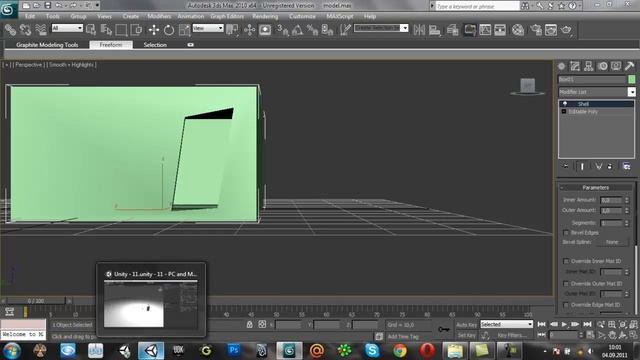Click the Bind to Space Warp tool

click(41, 30)
